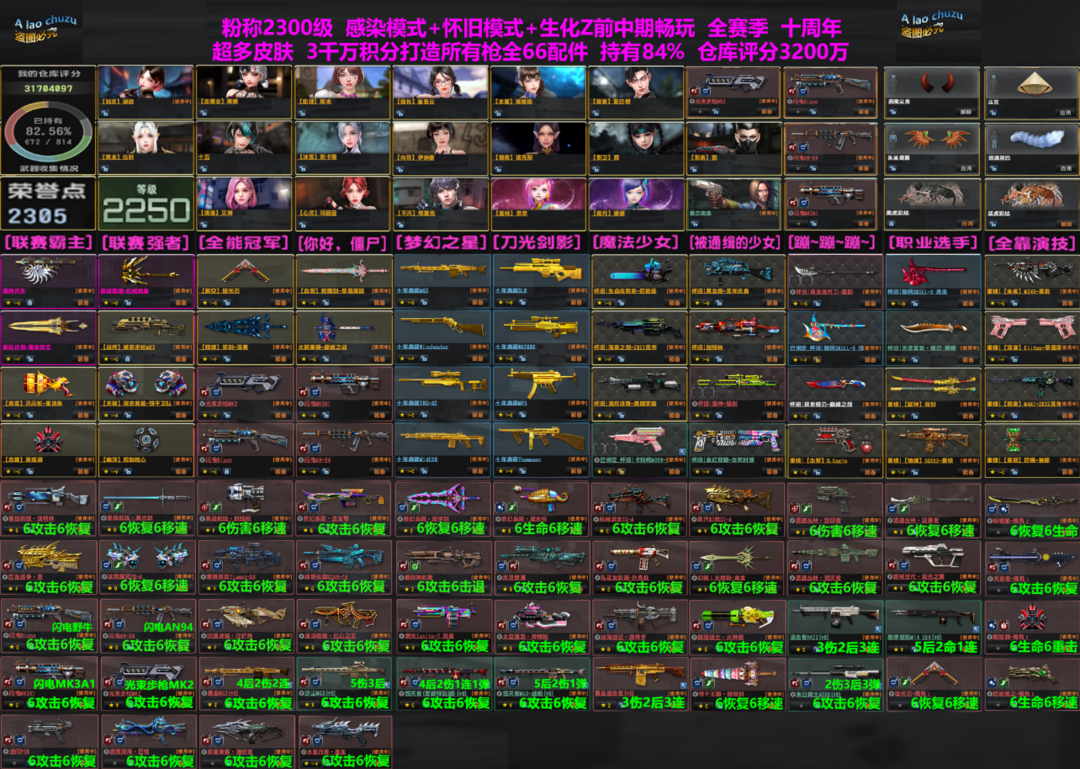Click the [职业选手] title label
1080x769 pixels.
[932, 243]
